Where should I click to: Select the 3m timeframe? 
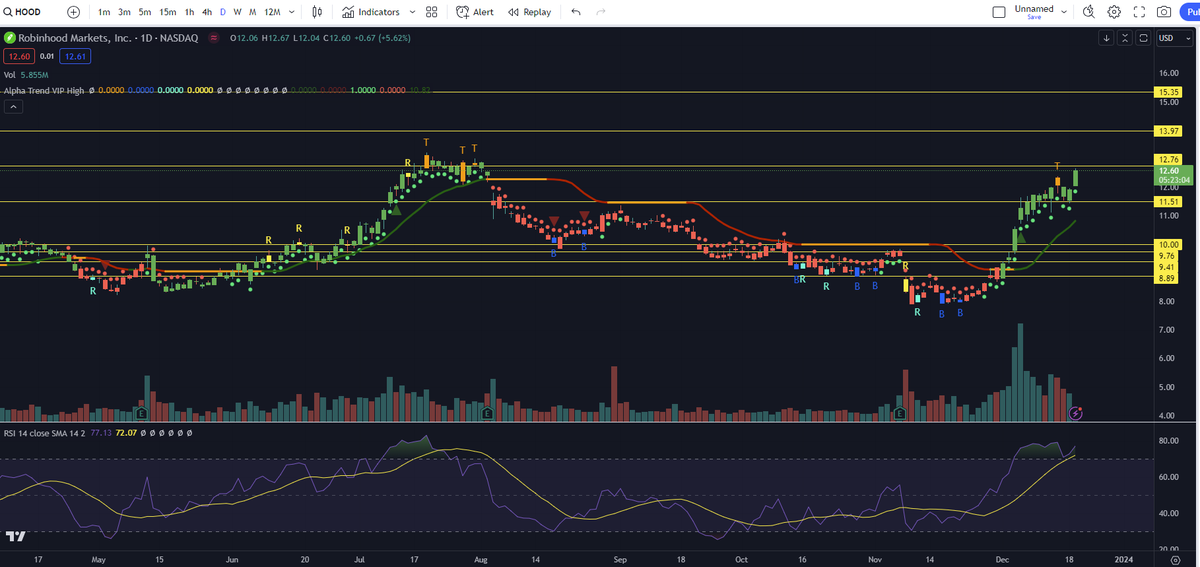pyautogui.click(x=124, y=12)
